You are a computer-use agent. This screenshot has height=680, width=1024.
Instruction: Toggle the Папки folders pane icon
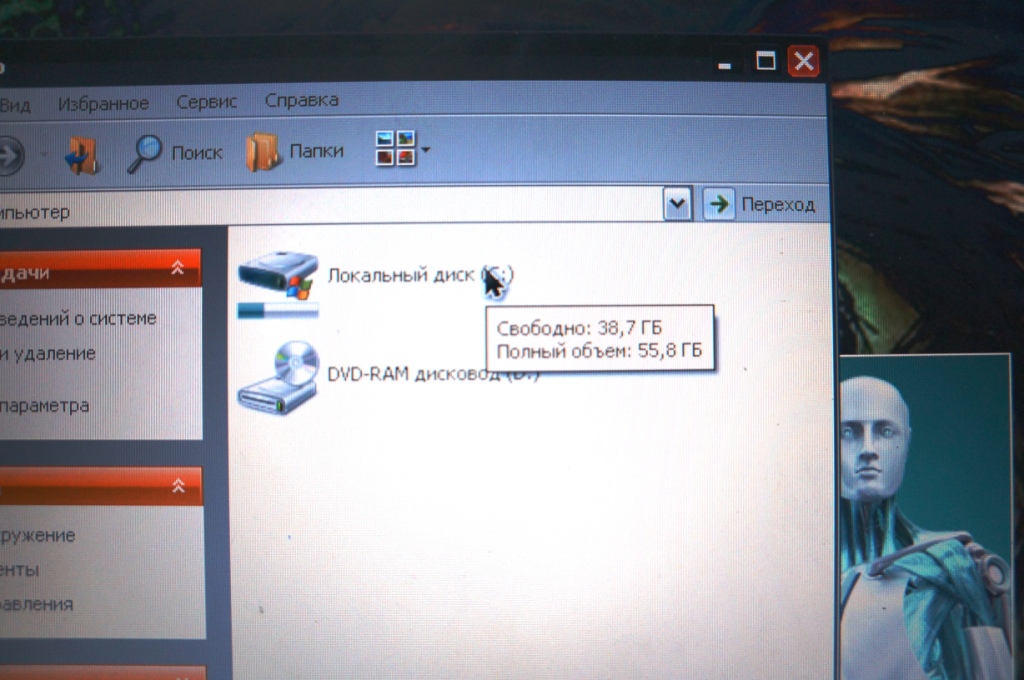pyautogui.click(x=263, y=152)
